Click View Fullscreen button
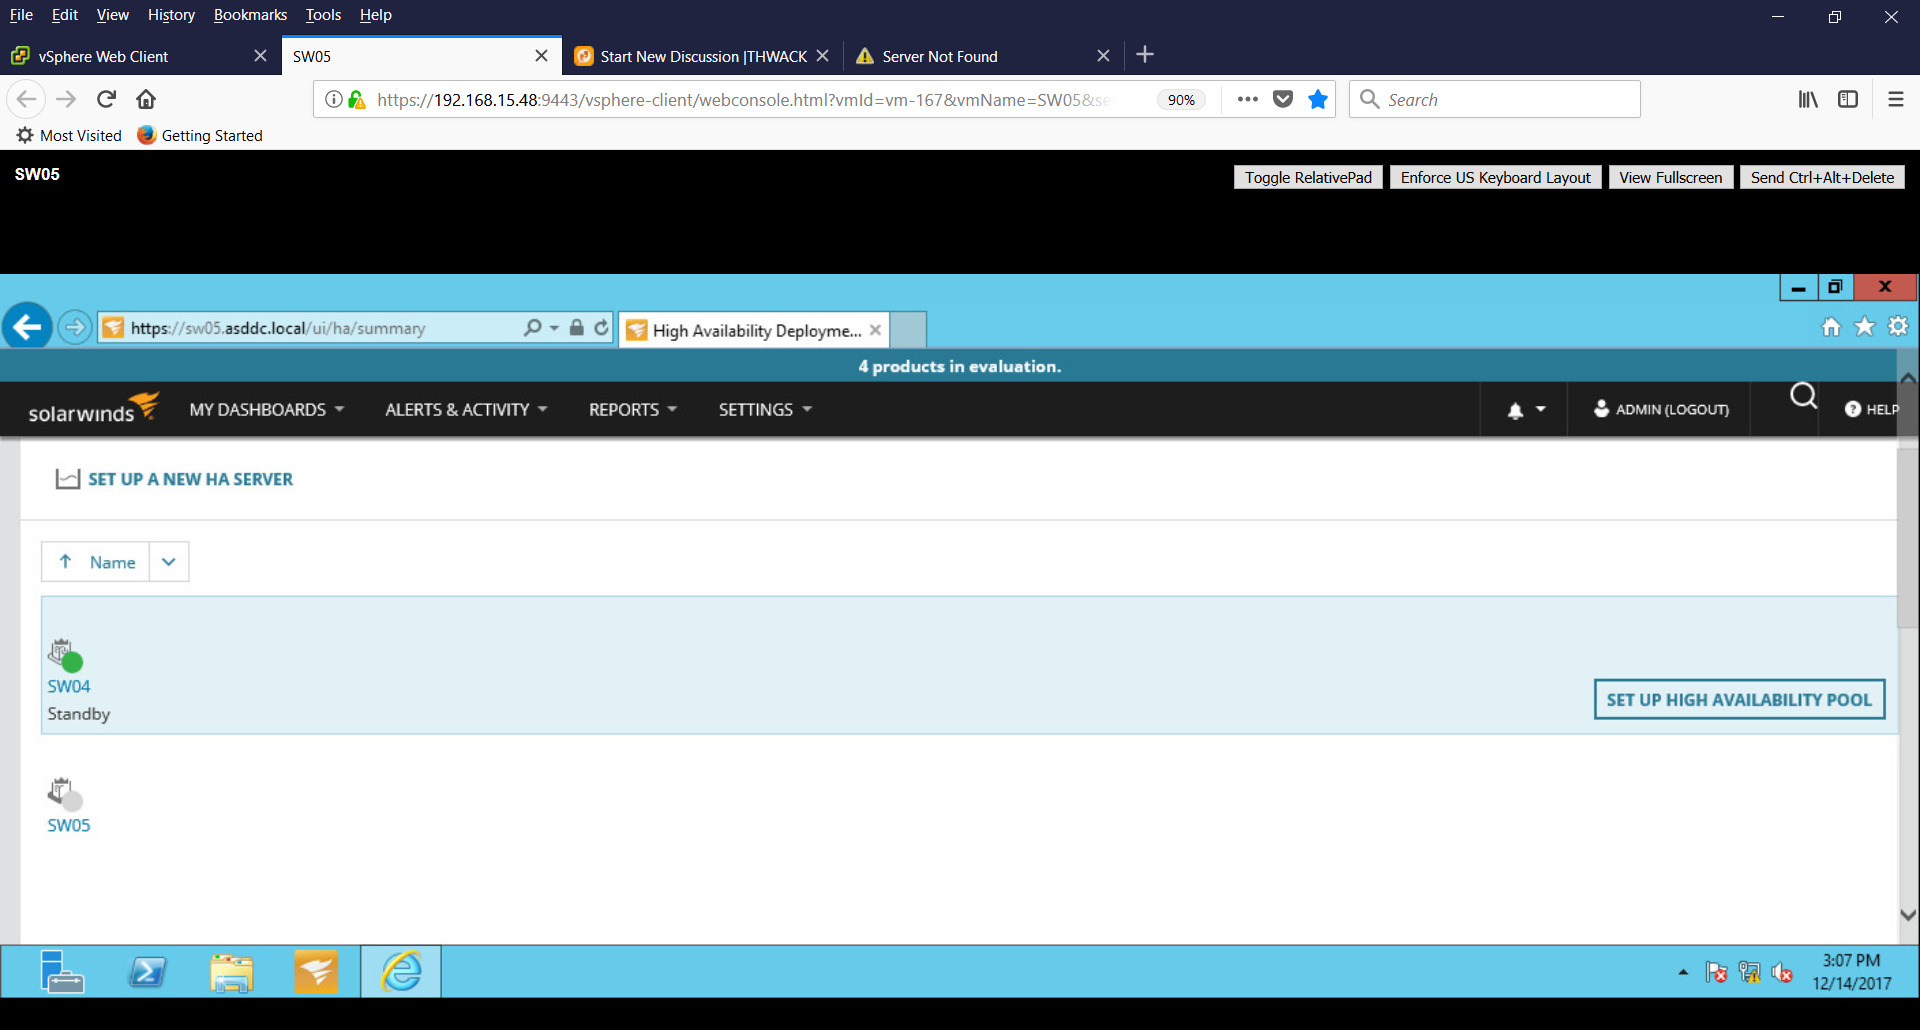Viewport: 1920px width, 1030px height. [1670, 177]
